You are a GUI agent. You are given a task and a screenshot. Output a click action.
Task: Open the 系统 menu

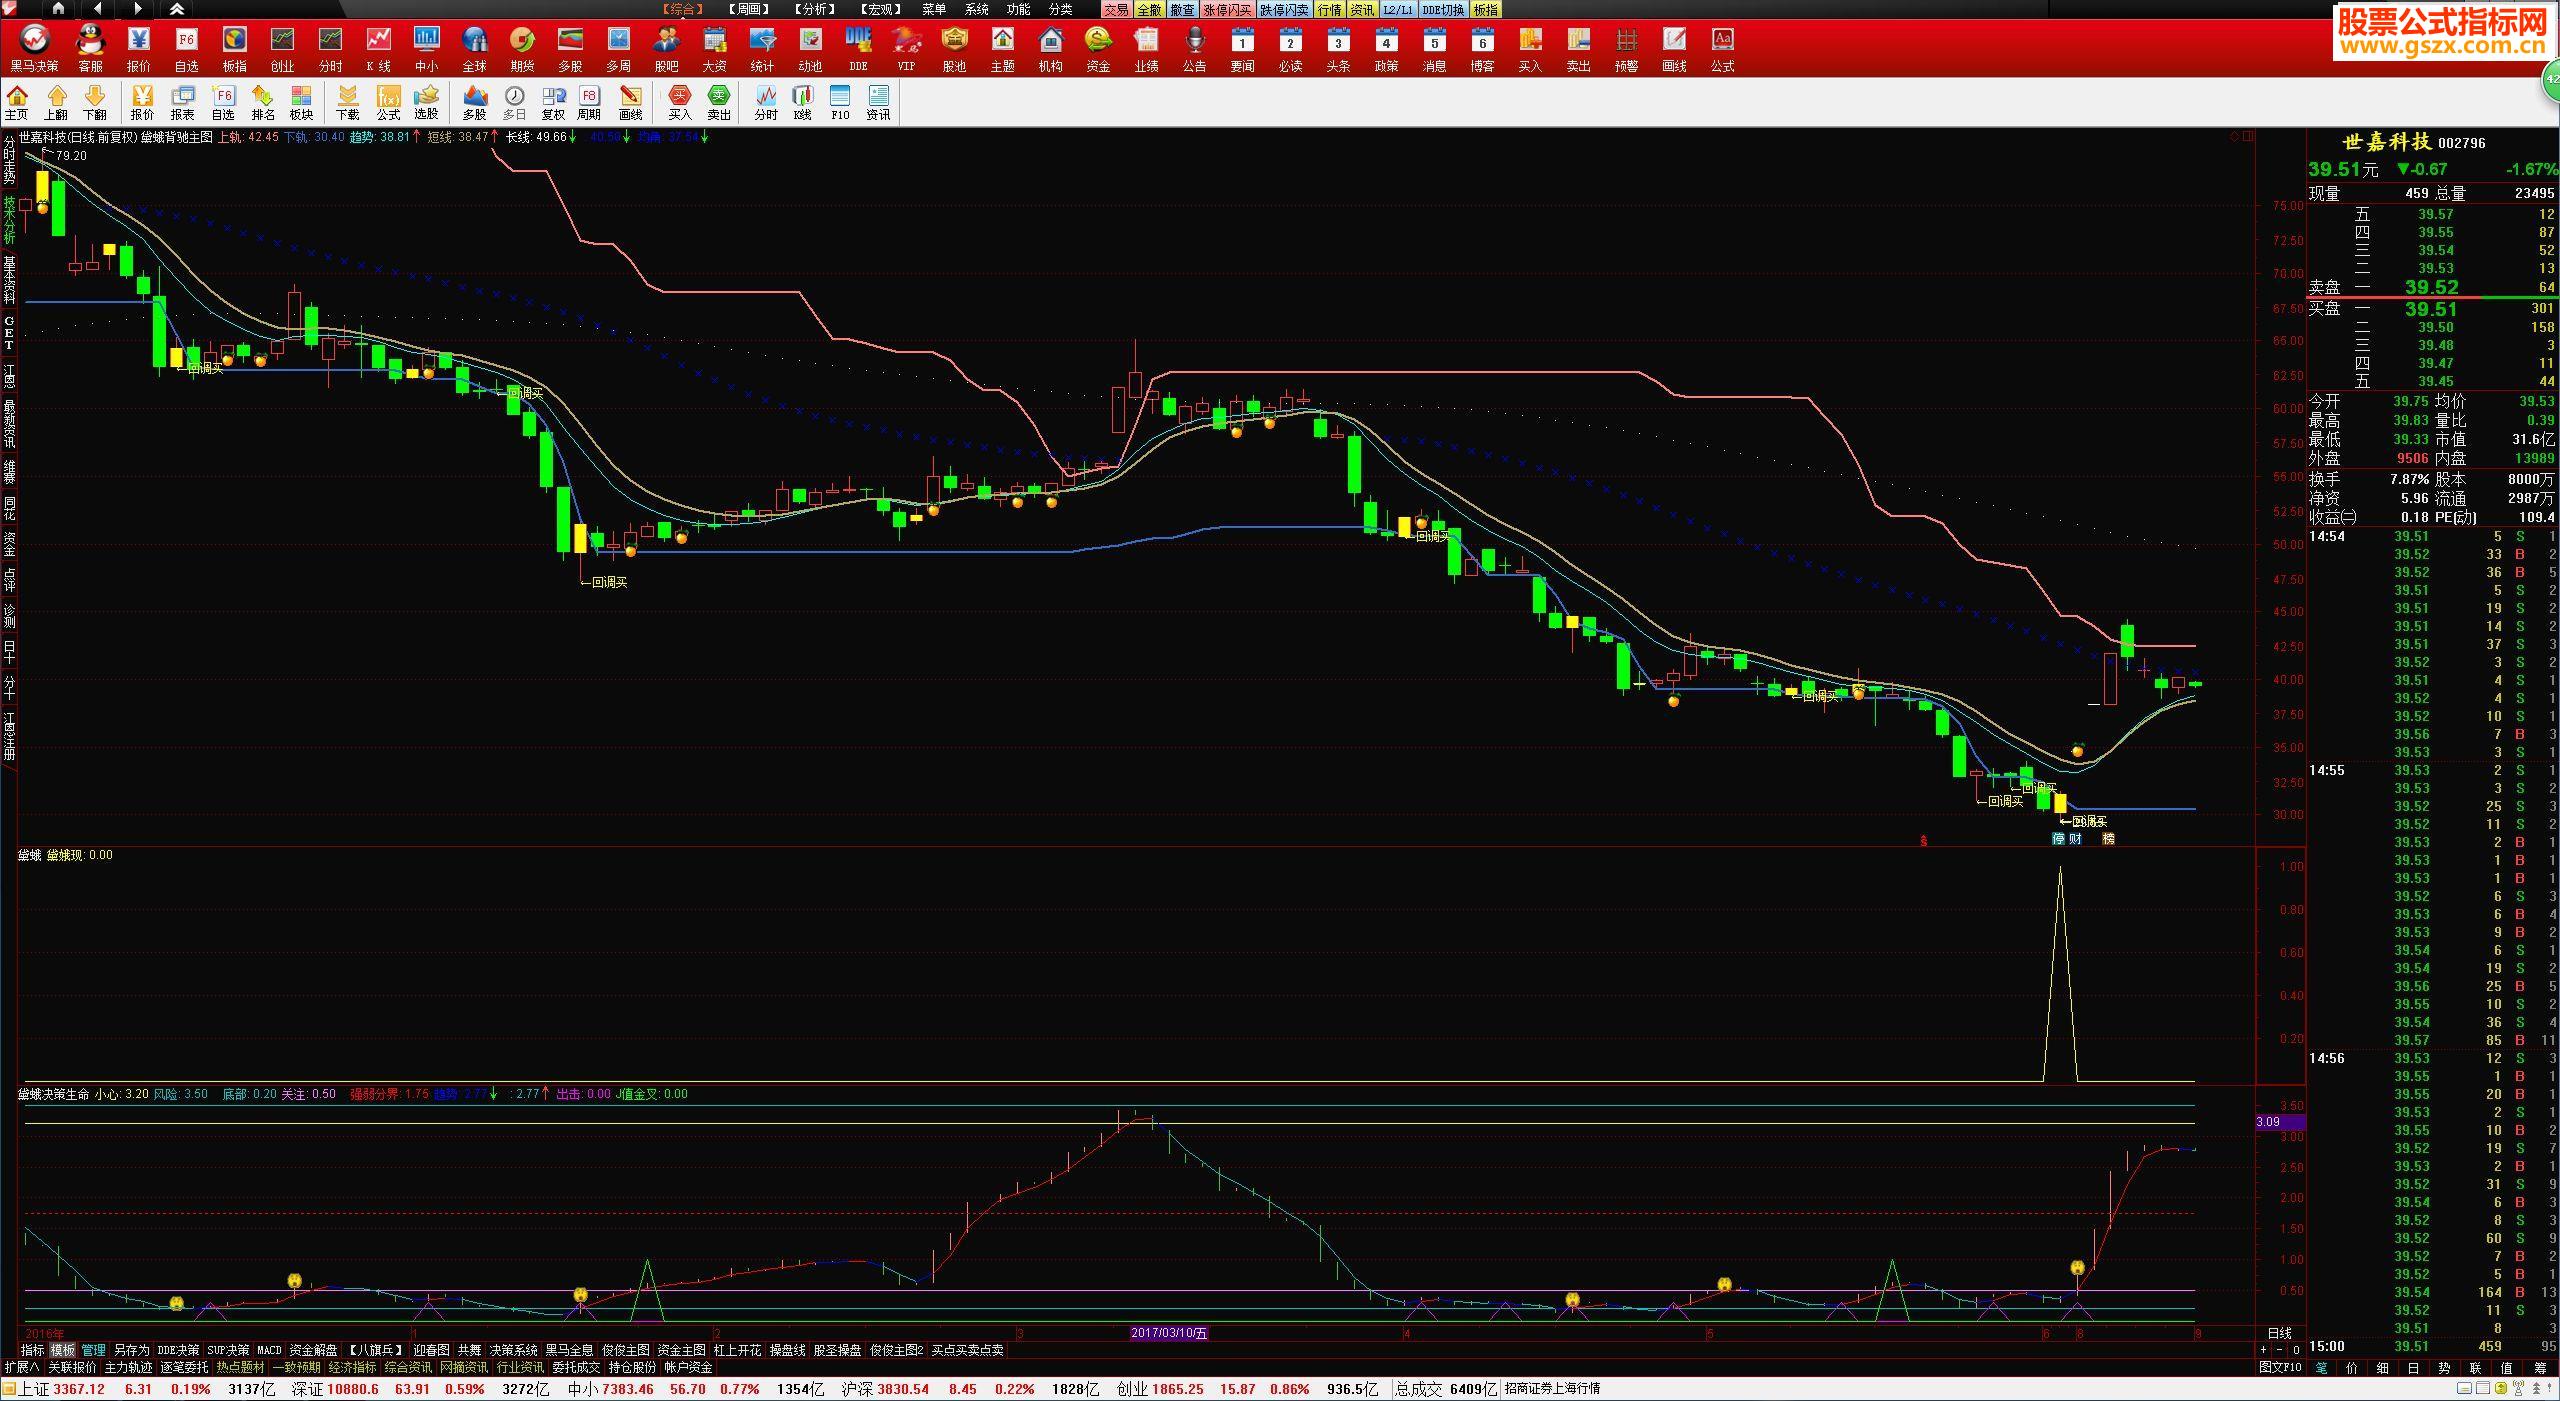coord(976,9)
